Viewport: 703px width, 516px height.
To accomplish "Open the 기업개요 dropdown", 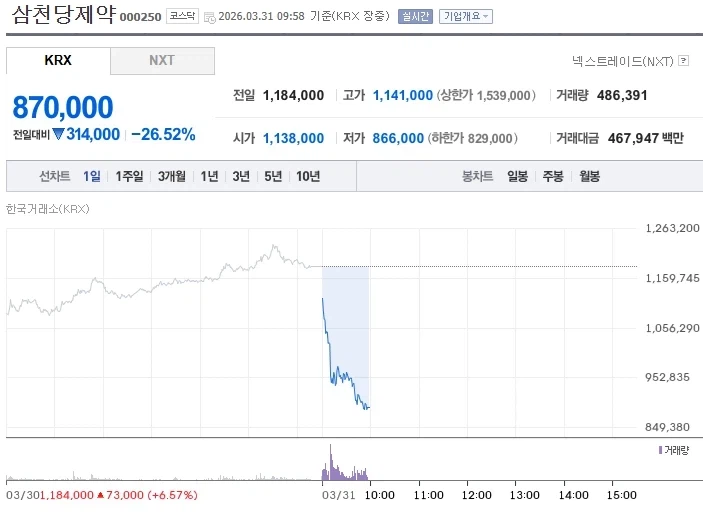I will (x=466, y=17).
